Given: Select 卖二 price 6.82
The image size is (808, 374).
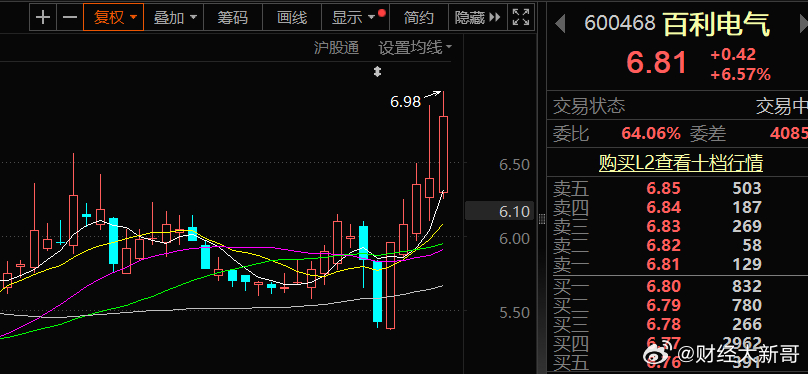Looking at the screenshot, I should click(664, 245).
